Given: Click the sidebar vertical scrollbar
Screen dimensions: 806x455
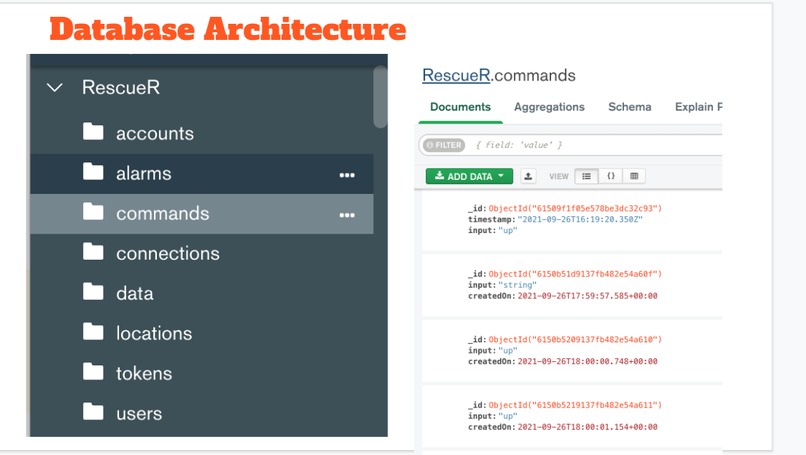Looking at the screenshot, I should [380, 97].
